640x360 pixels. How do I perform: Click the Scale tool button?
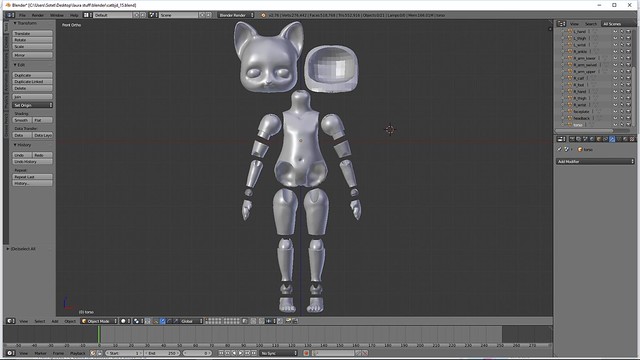(32, 47)
